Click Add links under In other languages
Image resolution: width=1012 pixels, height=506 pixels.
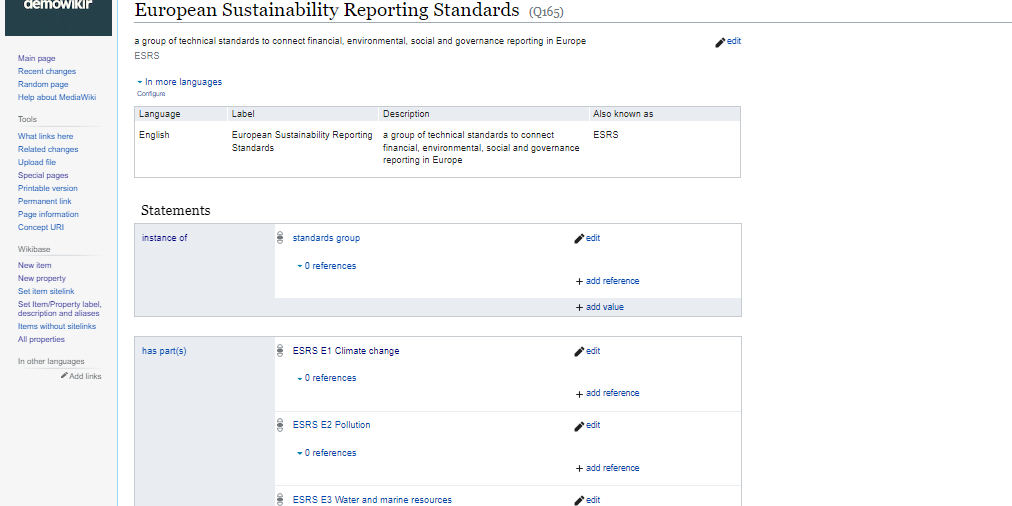click(x=84, y=376)
